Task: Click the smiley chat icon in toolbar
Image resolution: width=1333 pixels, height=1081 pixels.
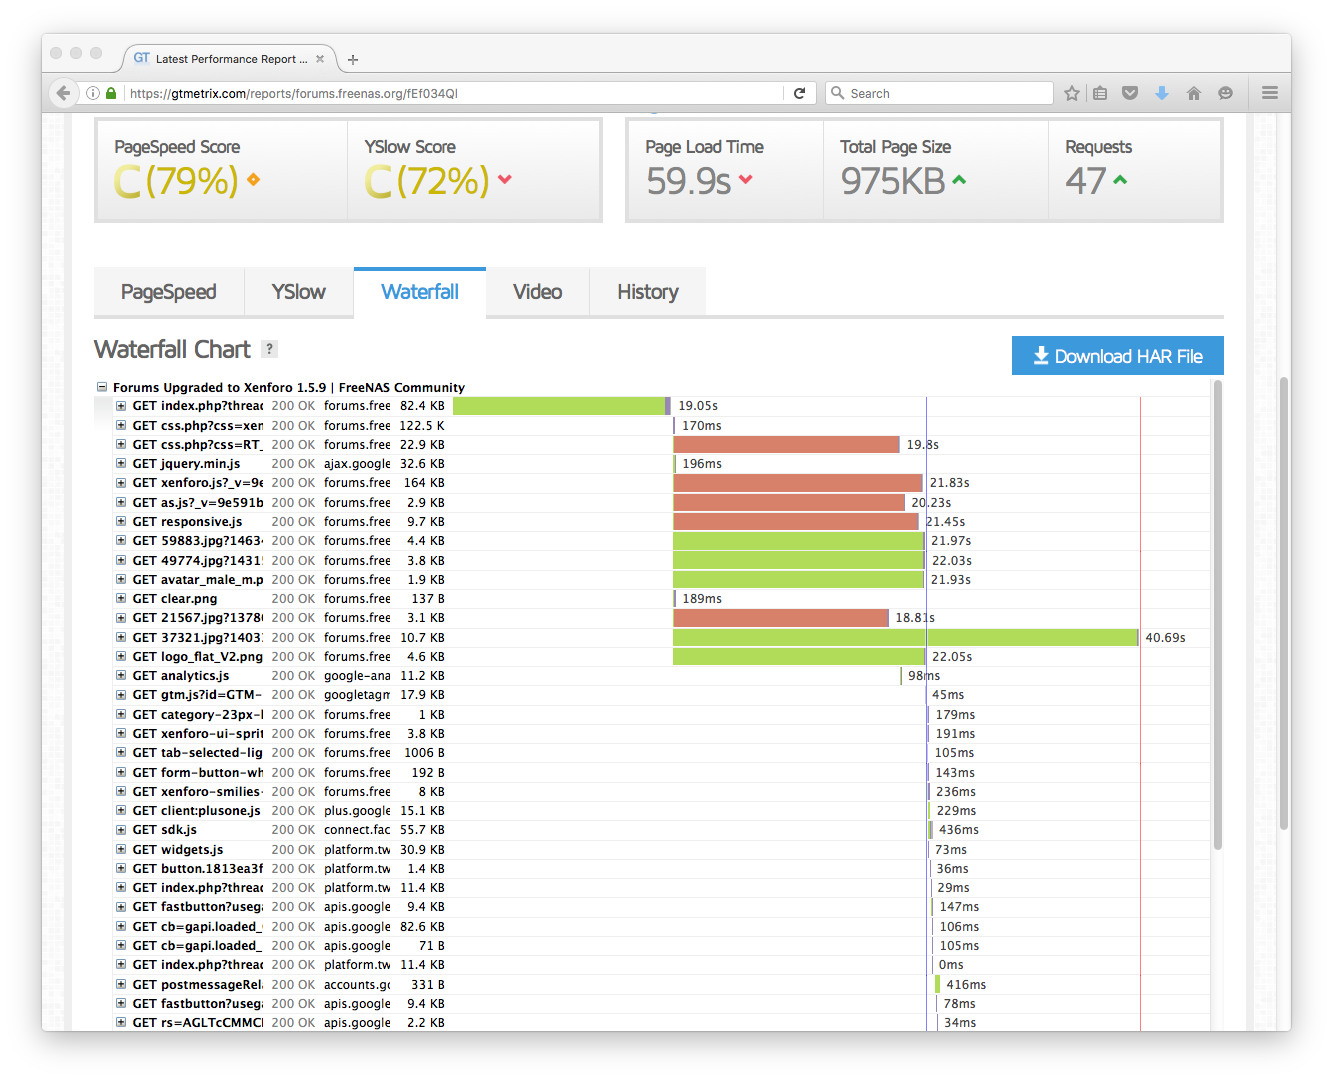Action: (1225, 93)
